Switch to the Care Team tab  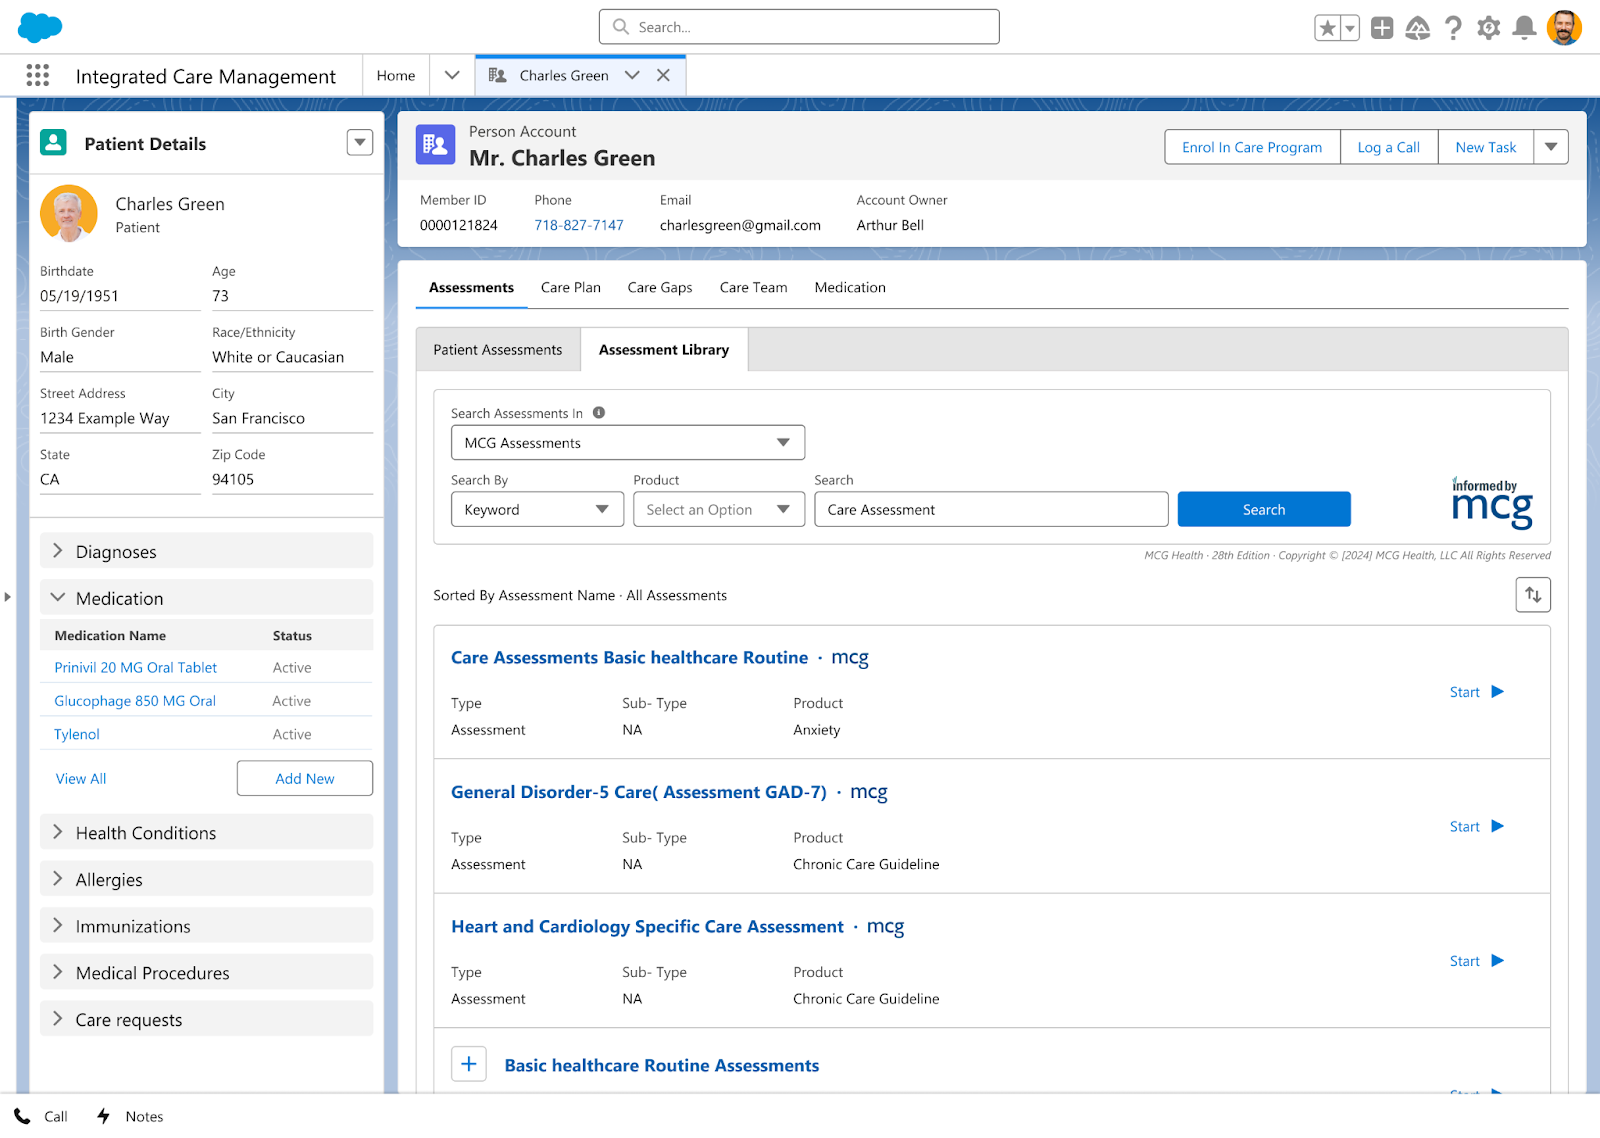click(754, 287)
